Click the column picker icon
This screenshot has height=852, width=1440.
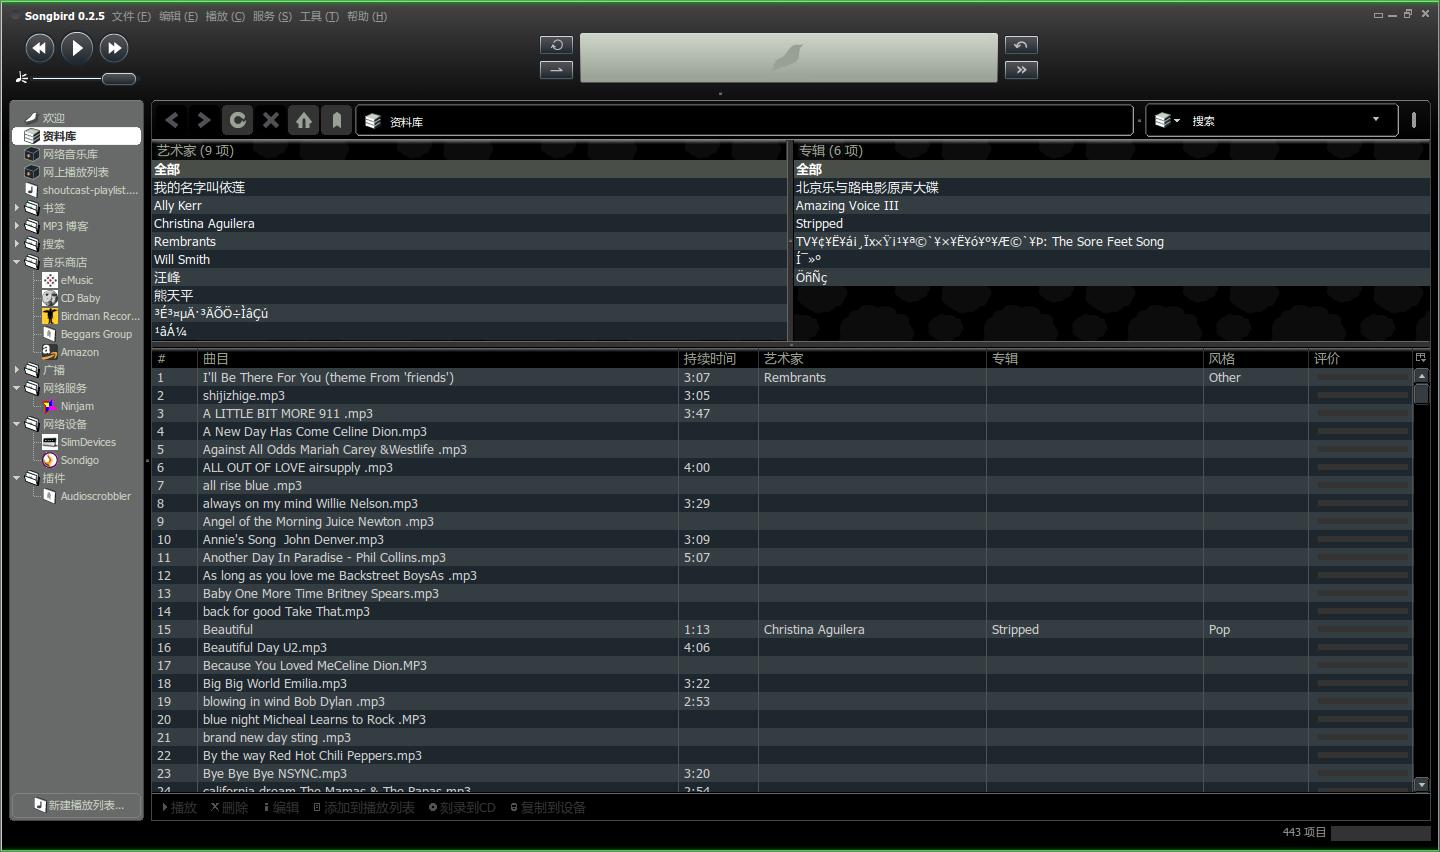[1421, 358]
